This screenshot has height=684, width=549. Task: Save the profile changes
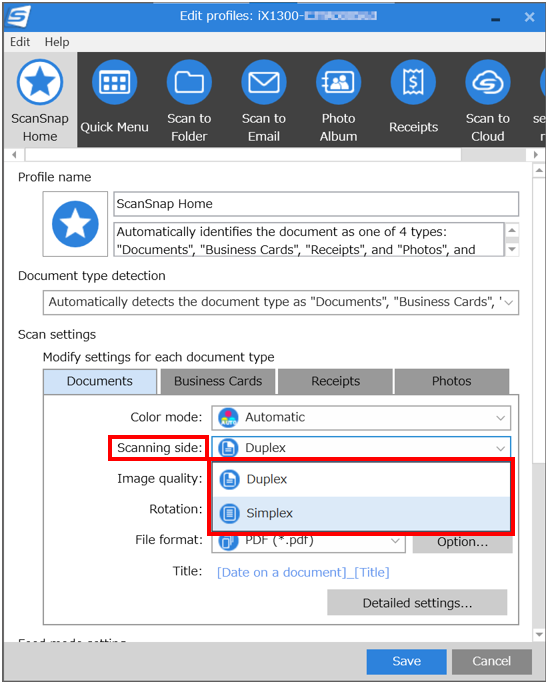pos(406,661)
